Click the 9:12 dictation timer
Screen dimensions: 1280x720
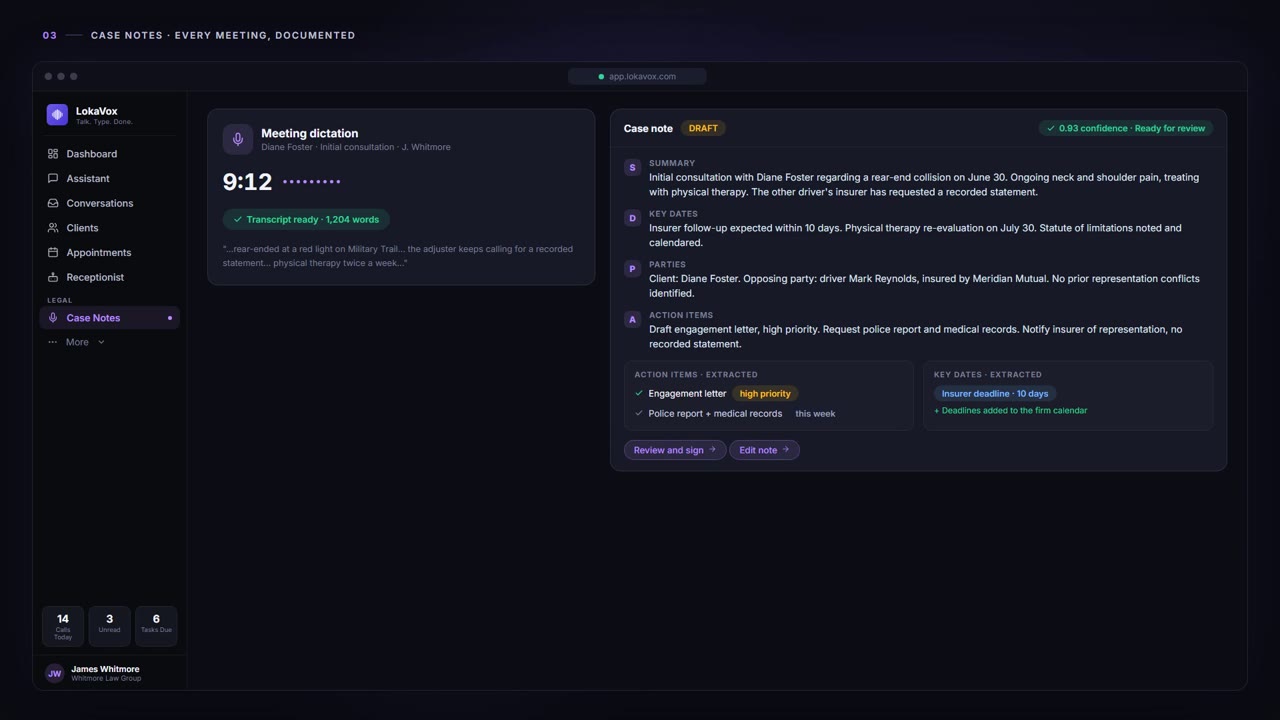(247, 182)
